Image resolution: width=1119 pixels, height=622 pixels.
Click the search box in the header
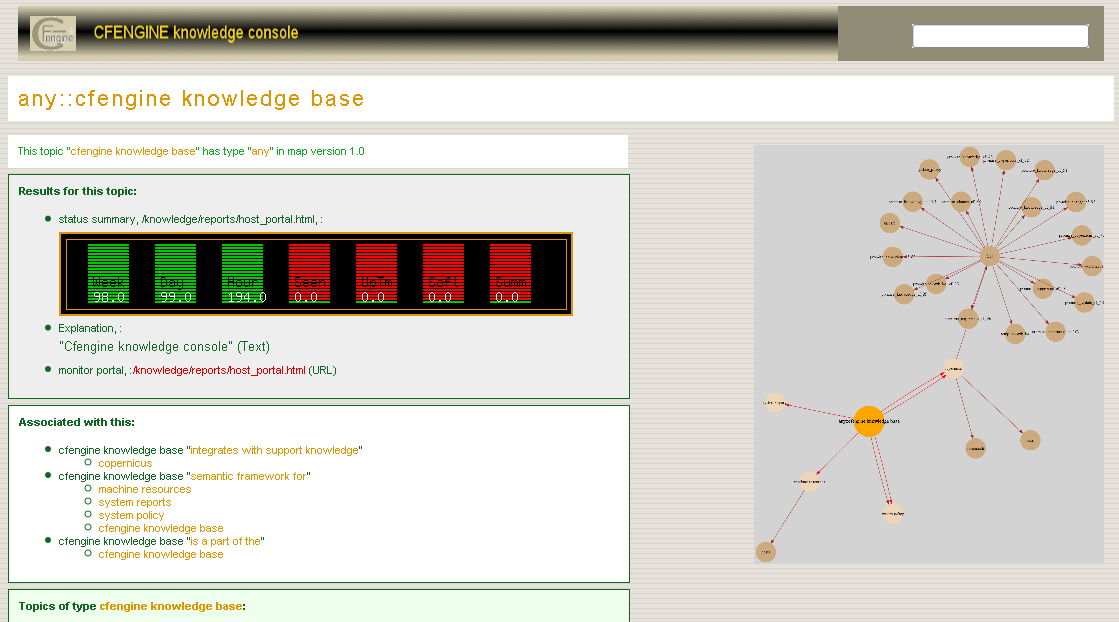pos(1000,36)
